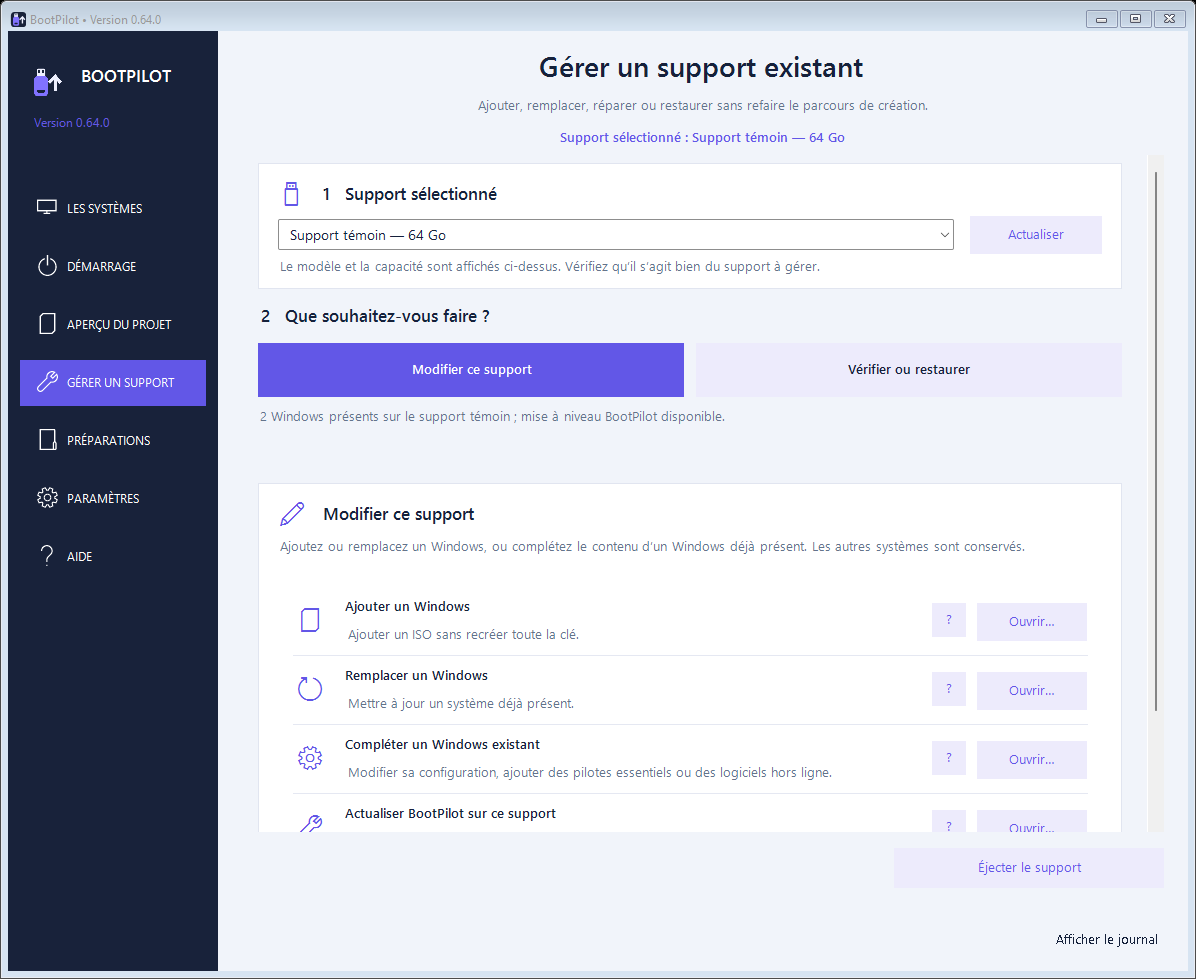Minimize the BootPilot window
The width and height of the screenshot is (1196, 979).
pyautogui.click(x=1101, y=19)
